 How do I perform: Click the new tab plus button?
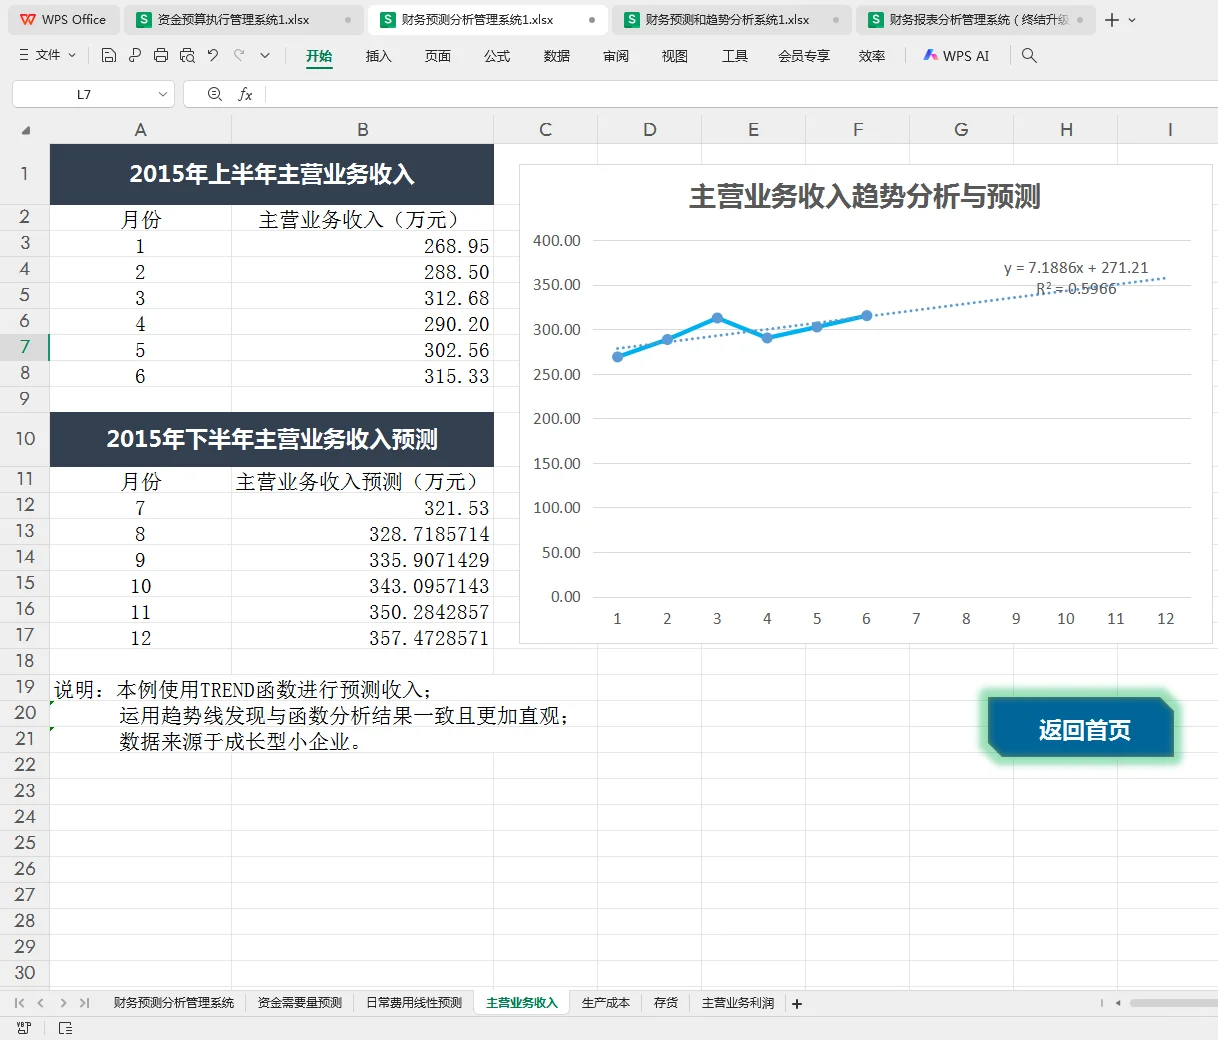(1112, 20)
